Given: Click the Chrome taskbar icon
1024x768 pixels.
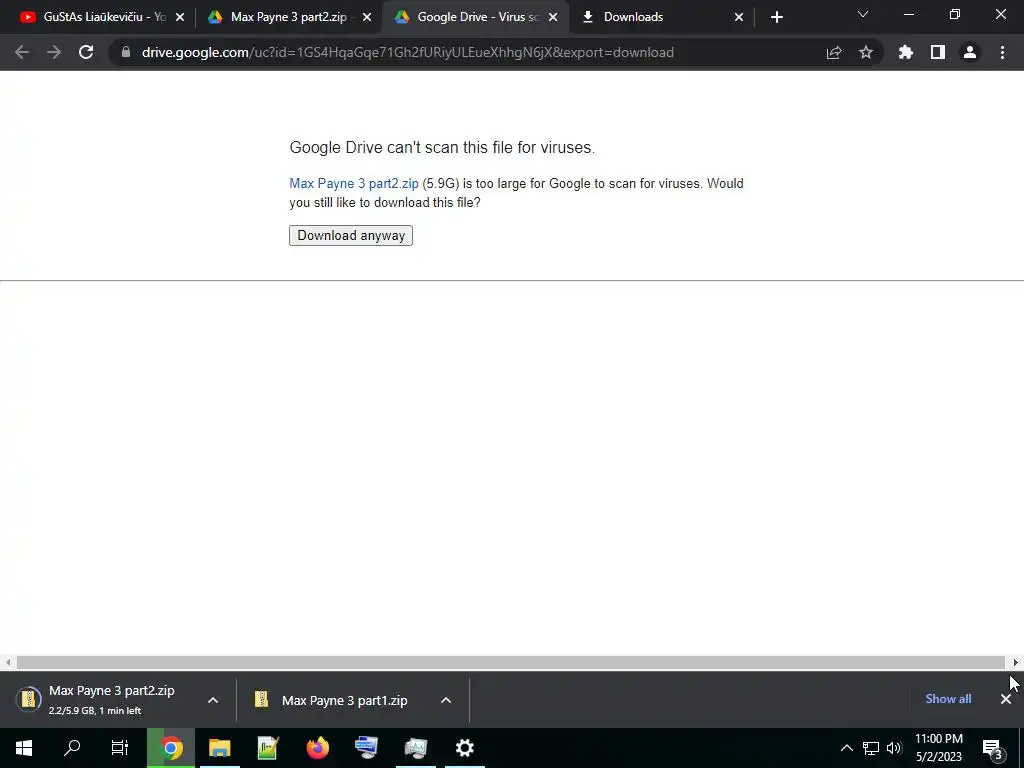Looking at the screenshot, I should (171, 748).
